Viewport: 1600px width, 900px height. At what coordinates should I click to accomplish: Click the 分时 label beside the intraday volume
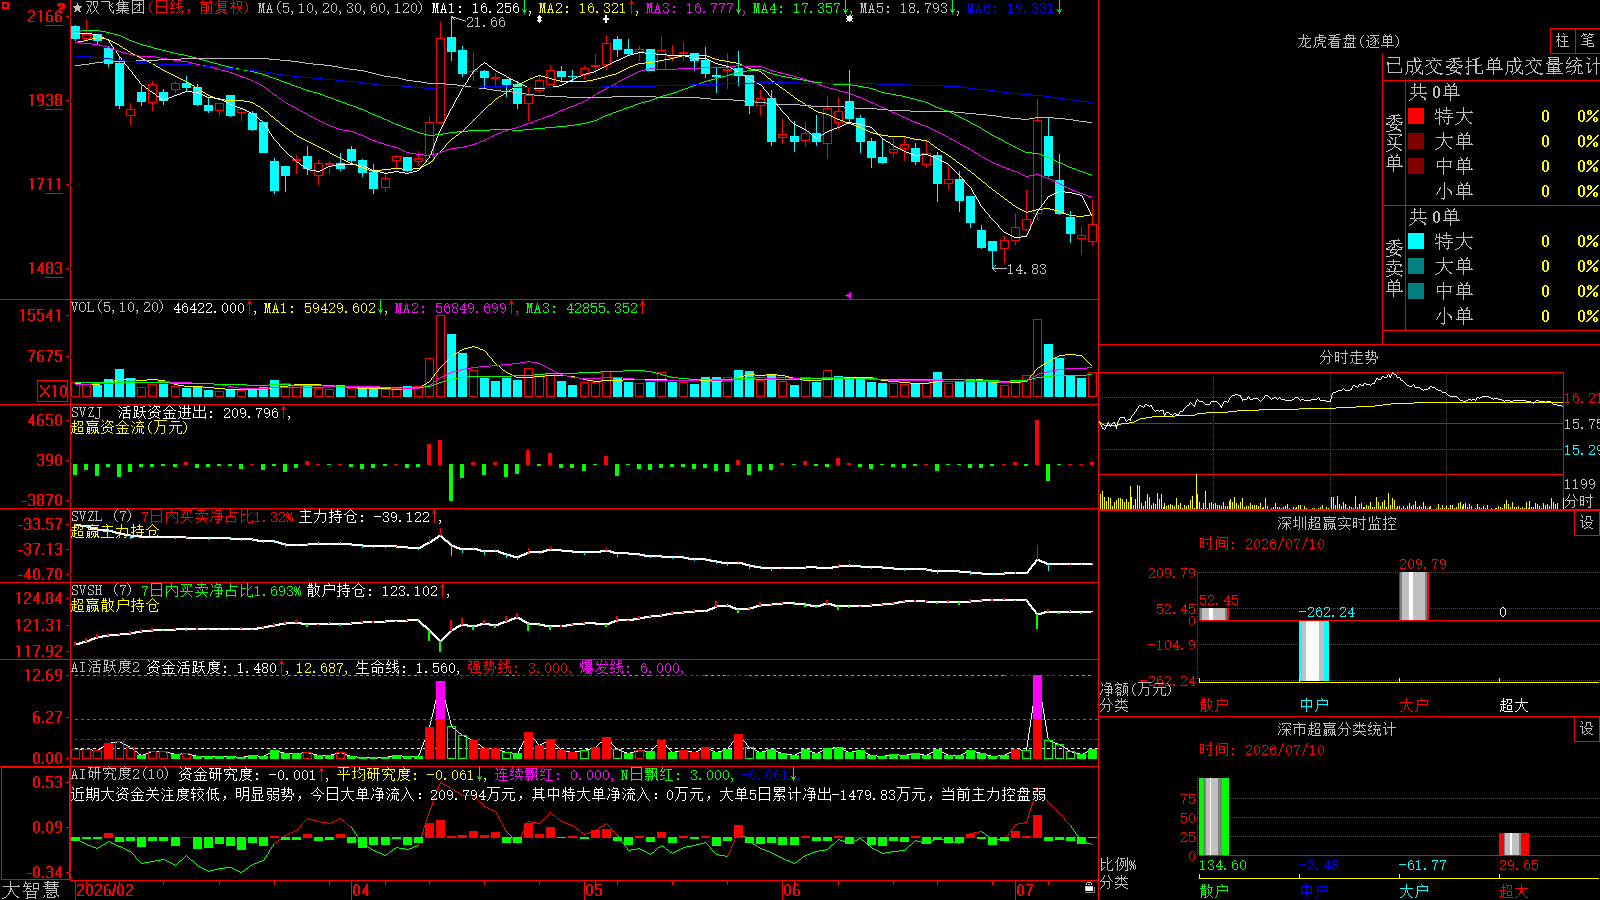[x=1578, y=501]
